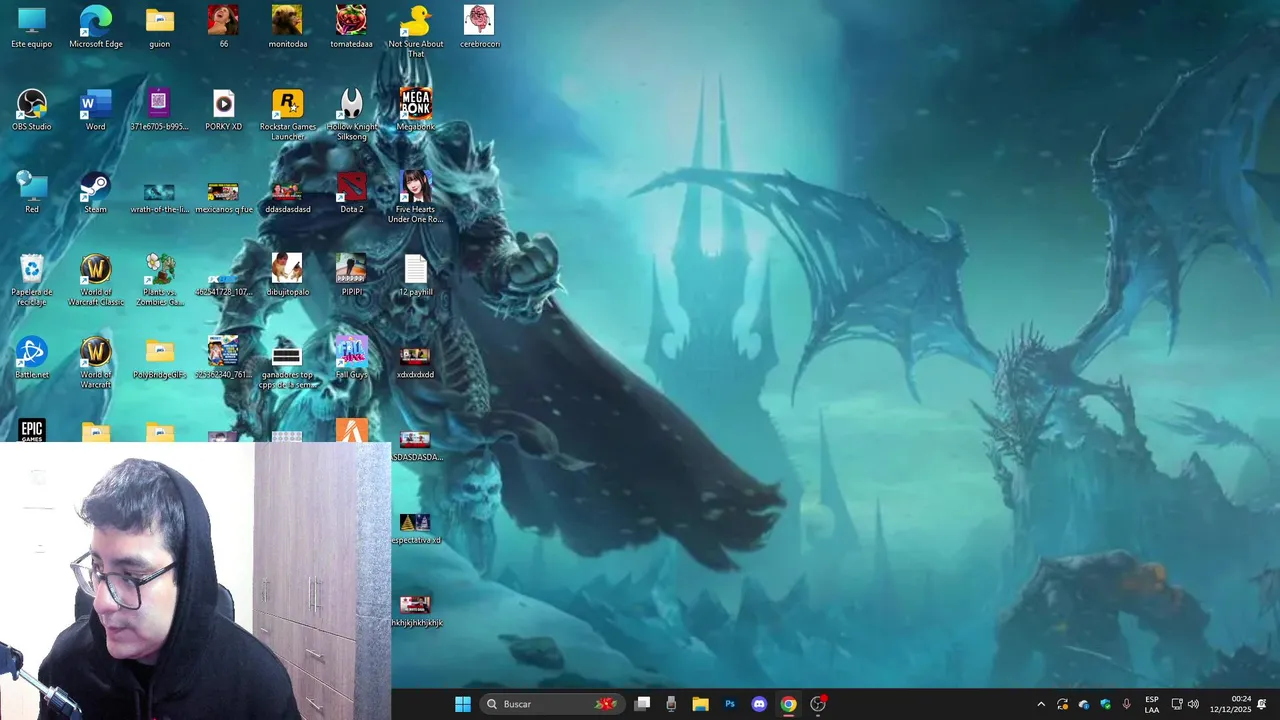Select the World of Warcraft retail shortcut
1280x720 pixels.
point(96,363)
